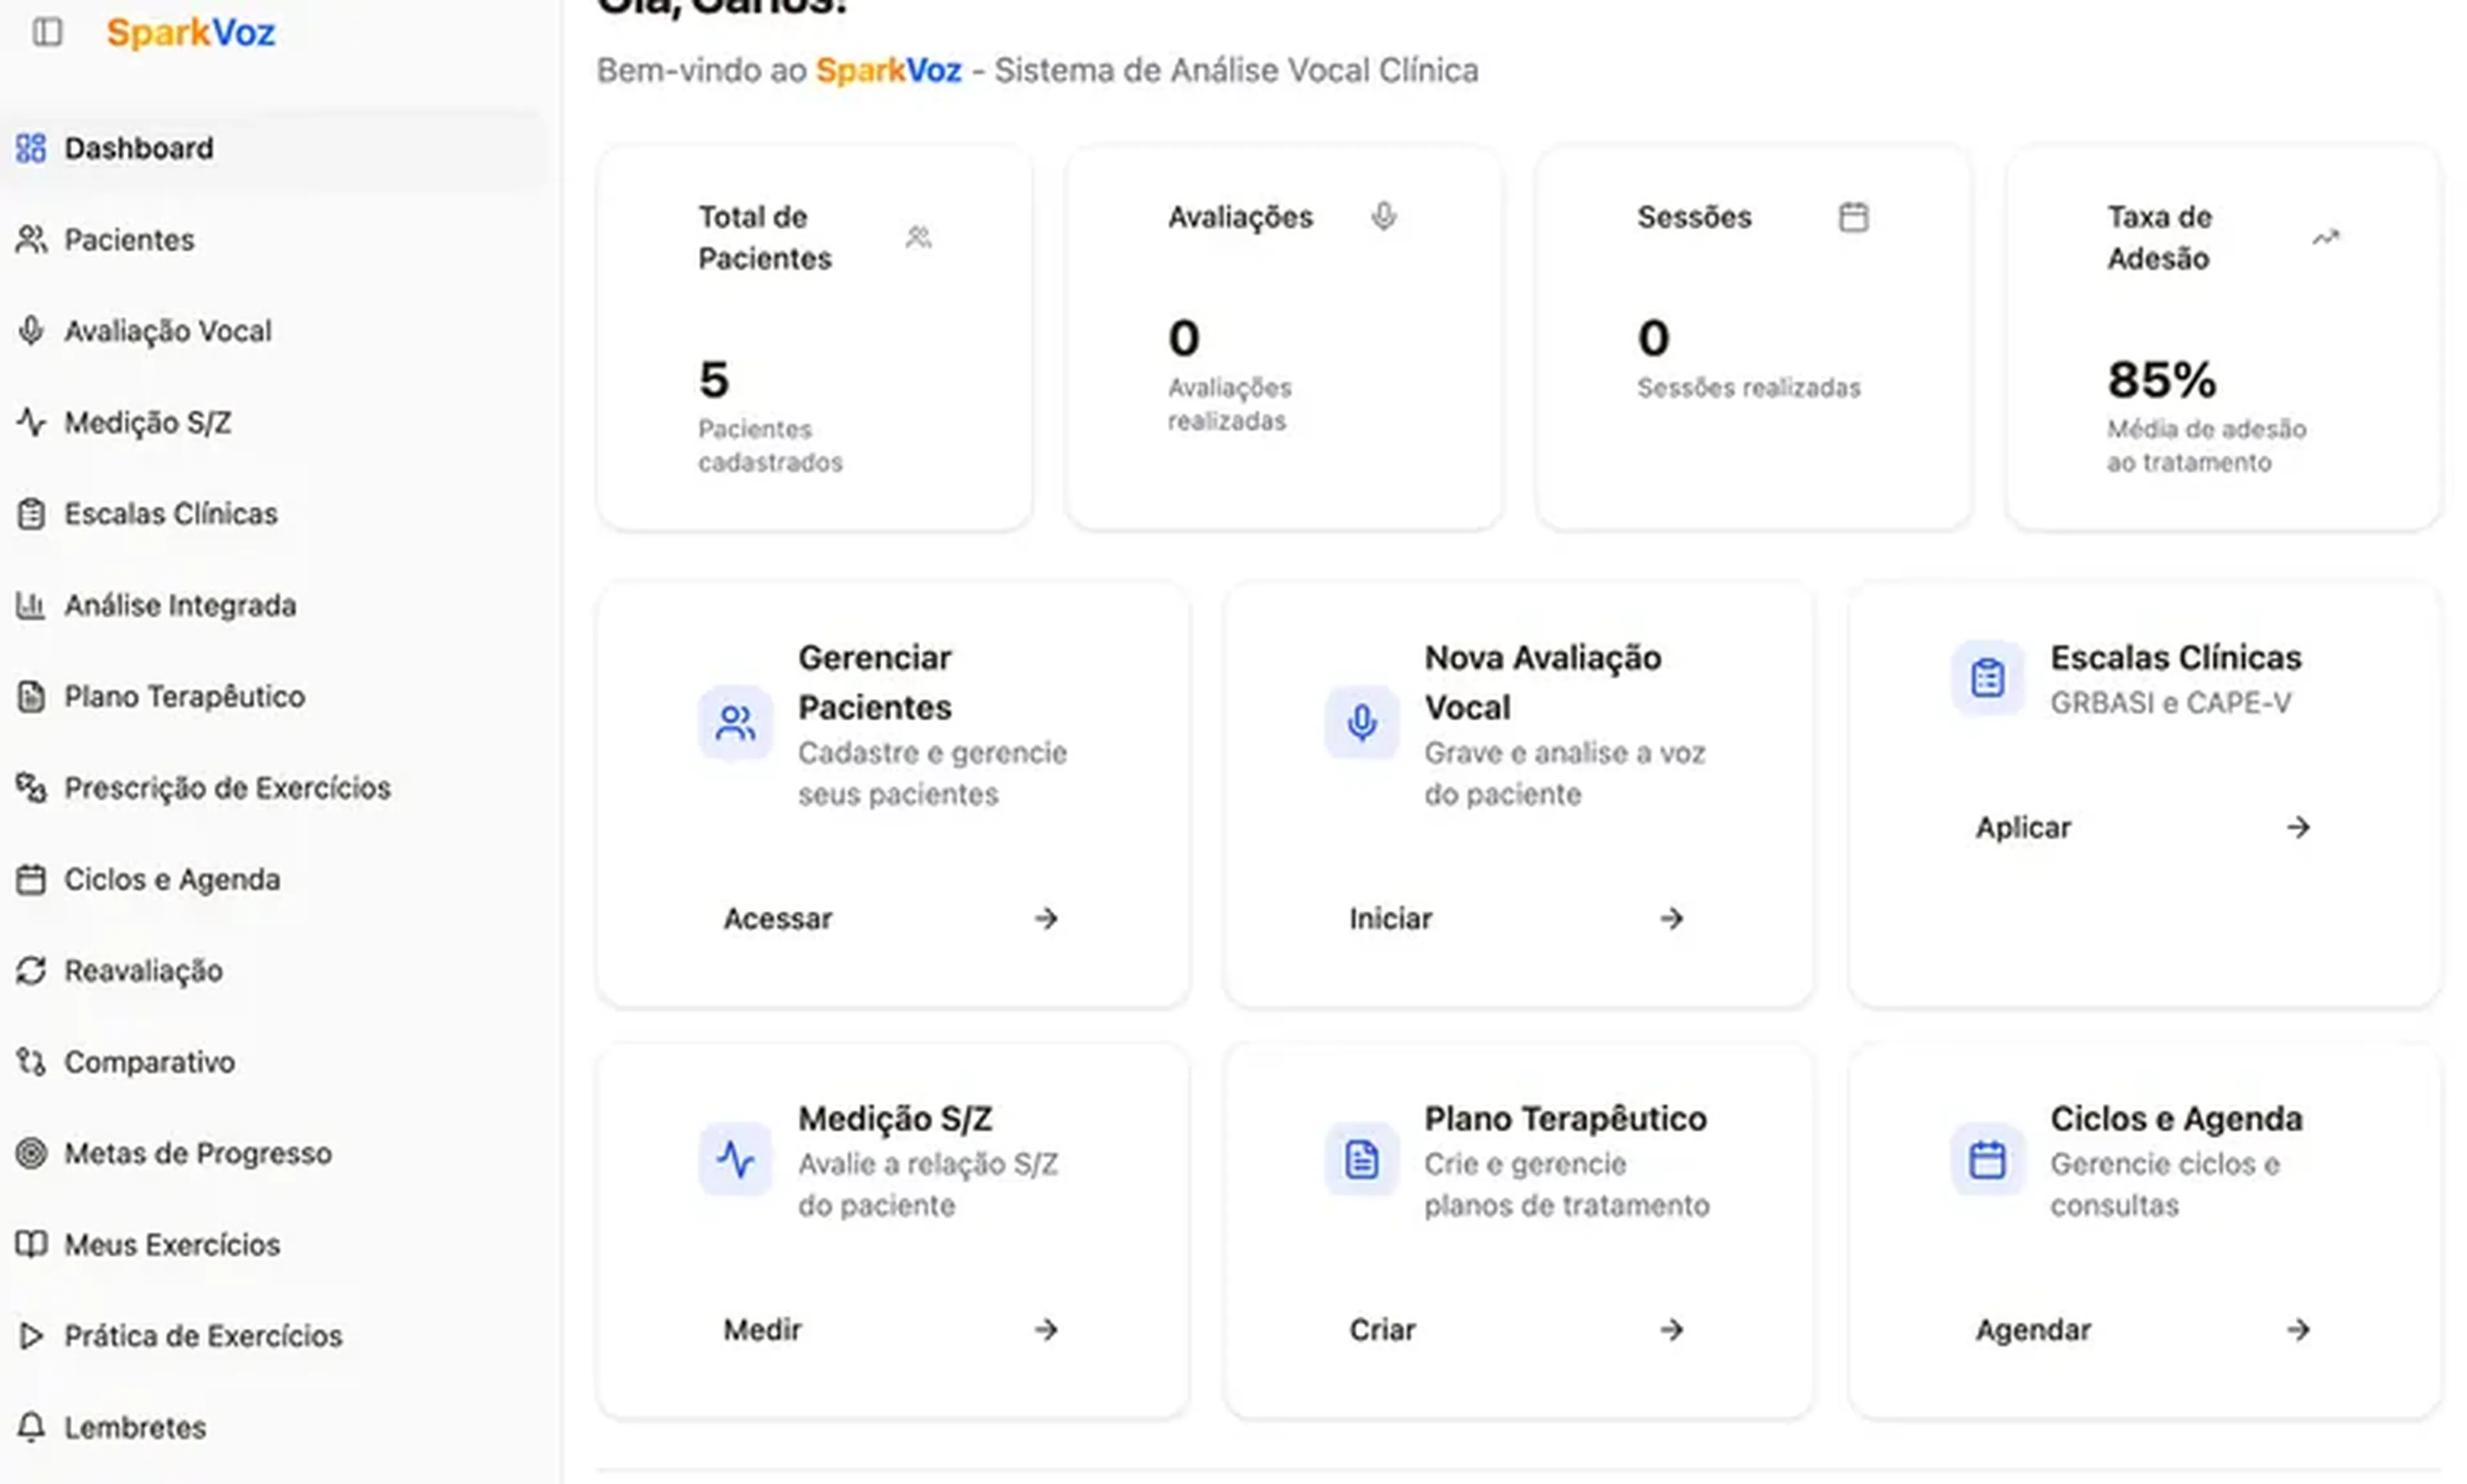Click the Taxa de Adesão 85% card
The height and width of the screenshot is (1484, 2467).
tap(2222, 338)
